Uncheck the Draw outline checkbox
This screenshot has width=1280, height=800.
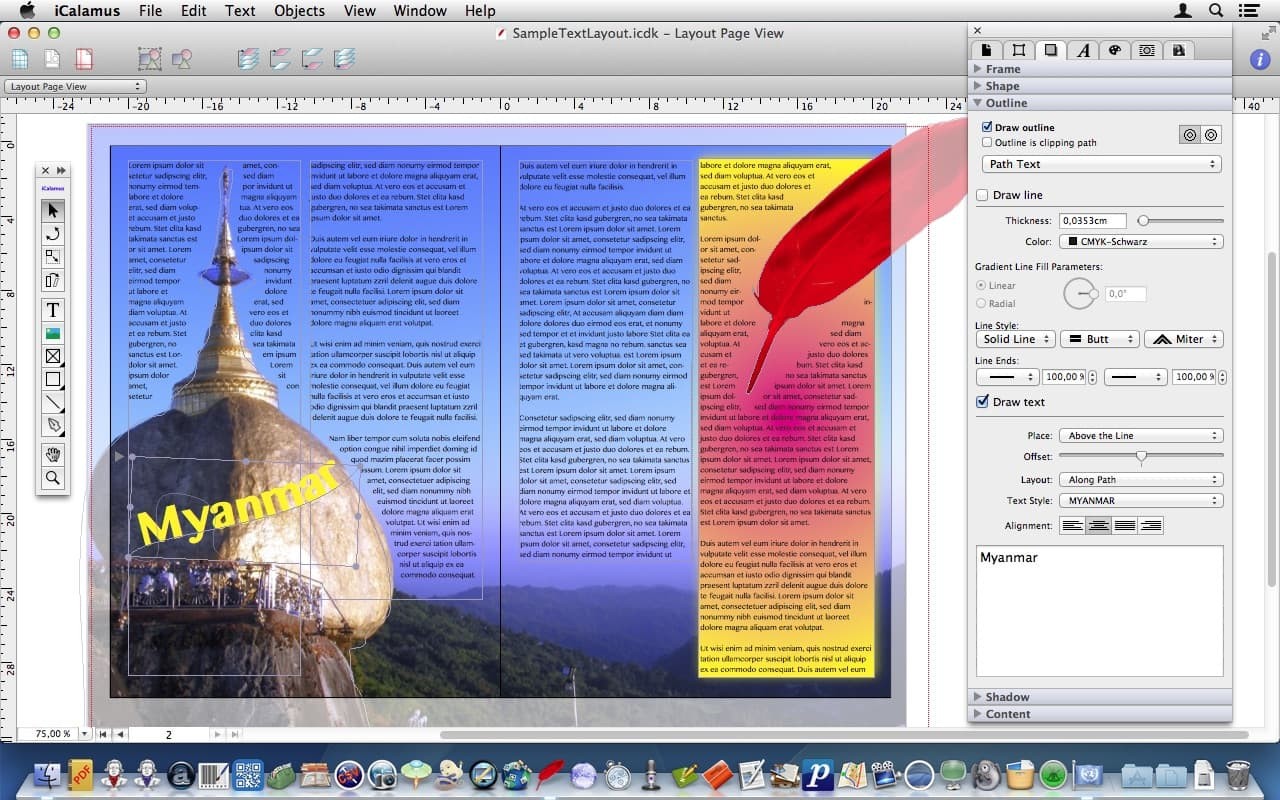987,127
